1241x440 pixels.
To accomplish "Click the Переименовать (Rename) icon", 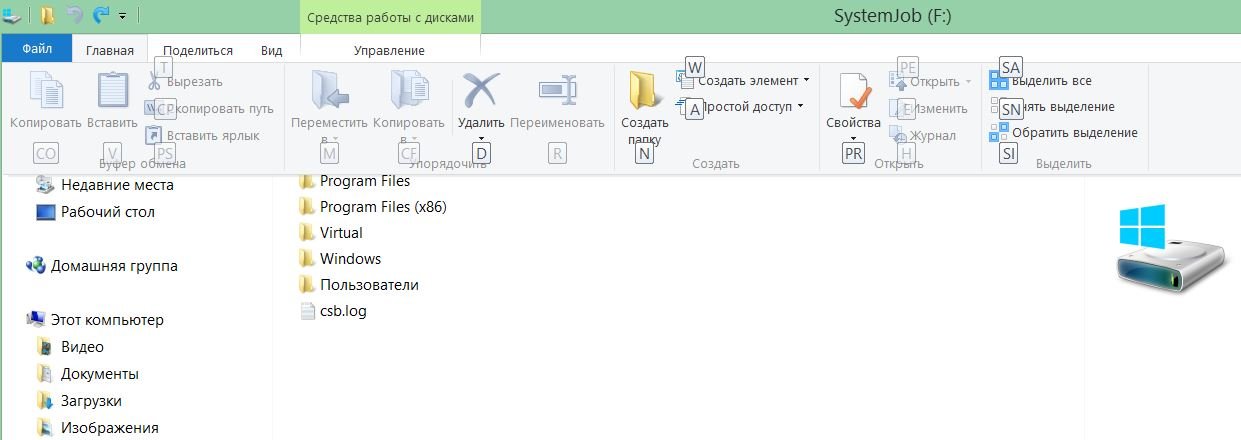I will (557, 92).
